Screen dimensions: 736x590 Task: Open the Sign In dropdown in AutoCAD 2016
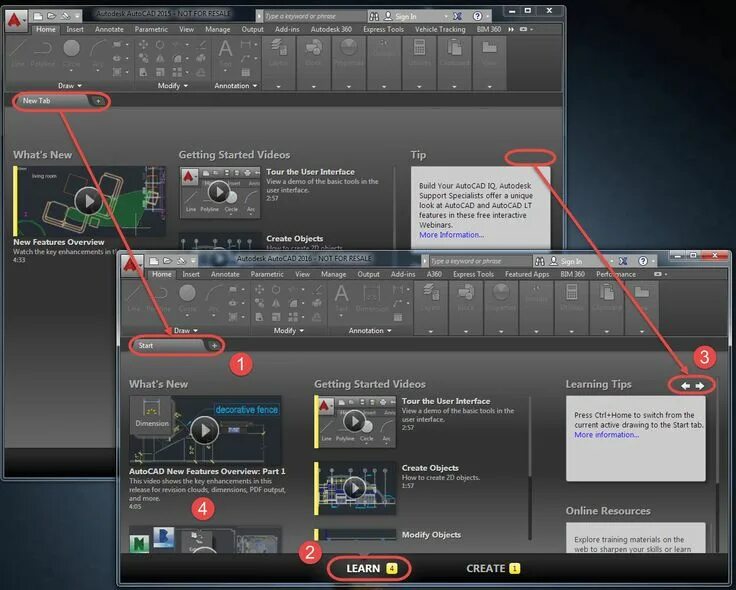(x=612, y=261)
